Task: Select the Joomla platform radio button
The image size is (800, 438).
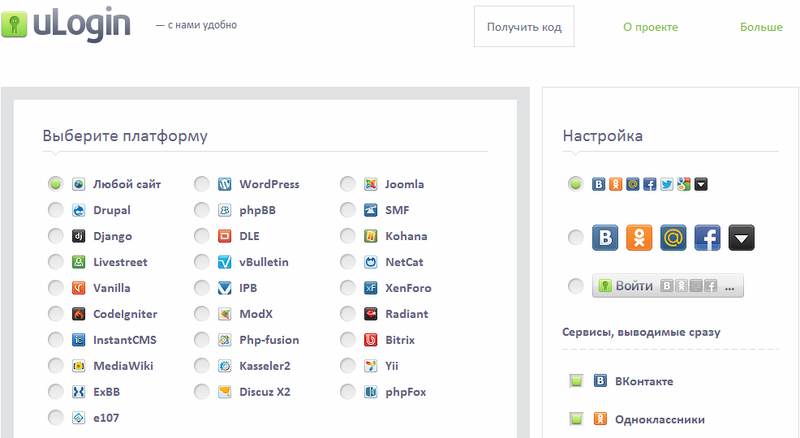Action: (347, 184)
